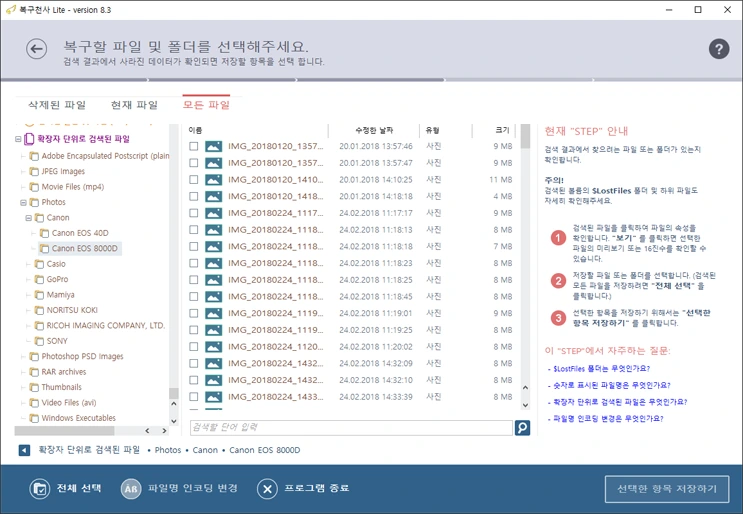The height and width of the screenshot is (514, 743).
Task: Check the file modified 24.02.2018 11:18:13
Action: (194, 230)
